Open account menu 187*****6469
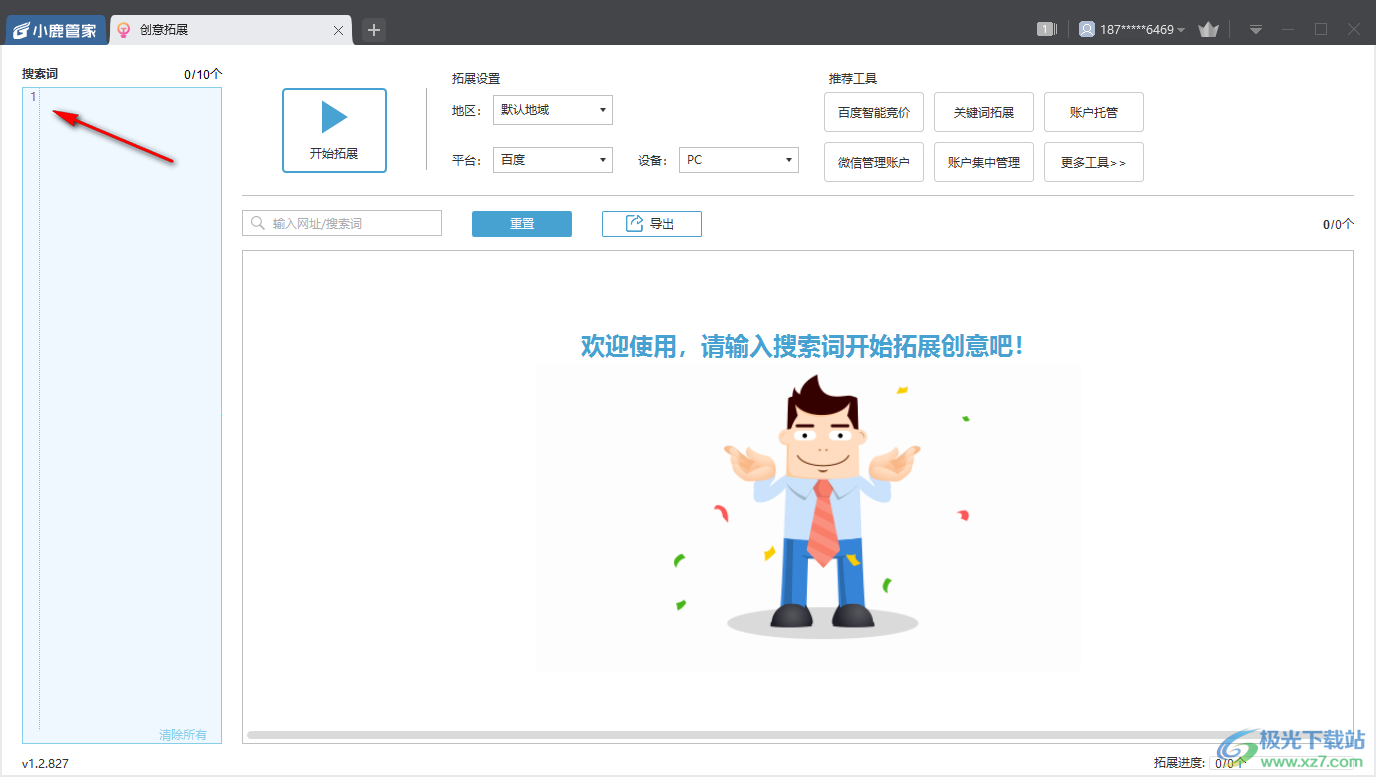Viewport: 1376px width, 778px height. click(1142, 30)
